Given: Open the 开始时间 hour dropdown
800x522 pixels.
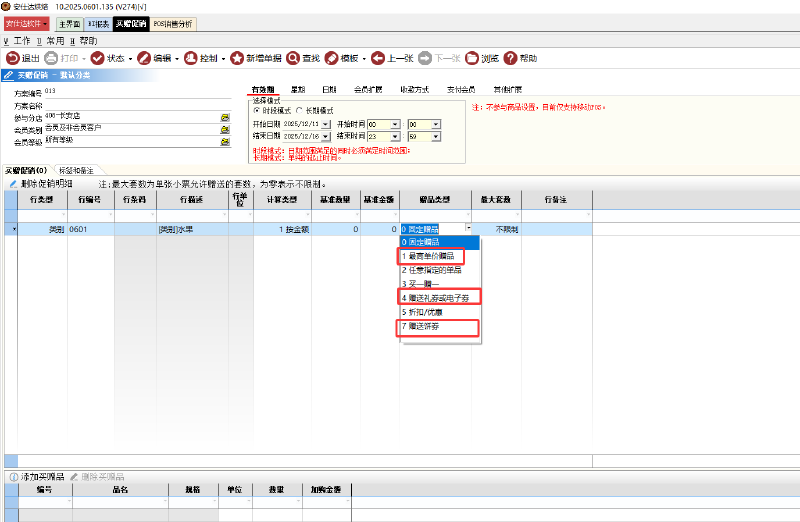Looking at the screenshot, I should [395, 125].
